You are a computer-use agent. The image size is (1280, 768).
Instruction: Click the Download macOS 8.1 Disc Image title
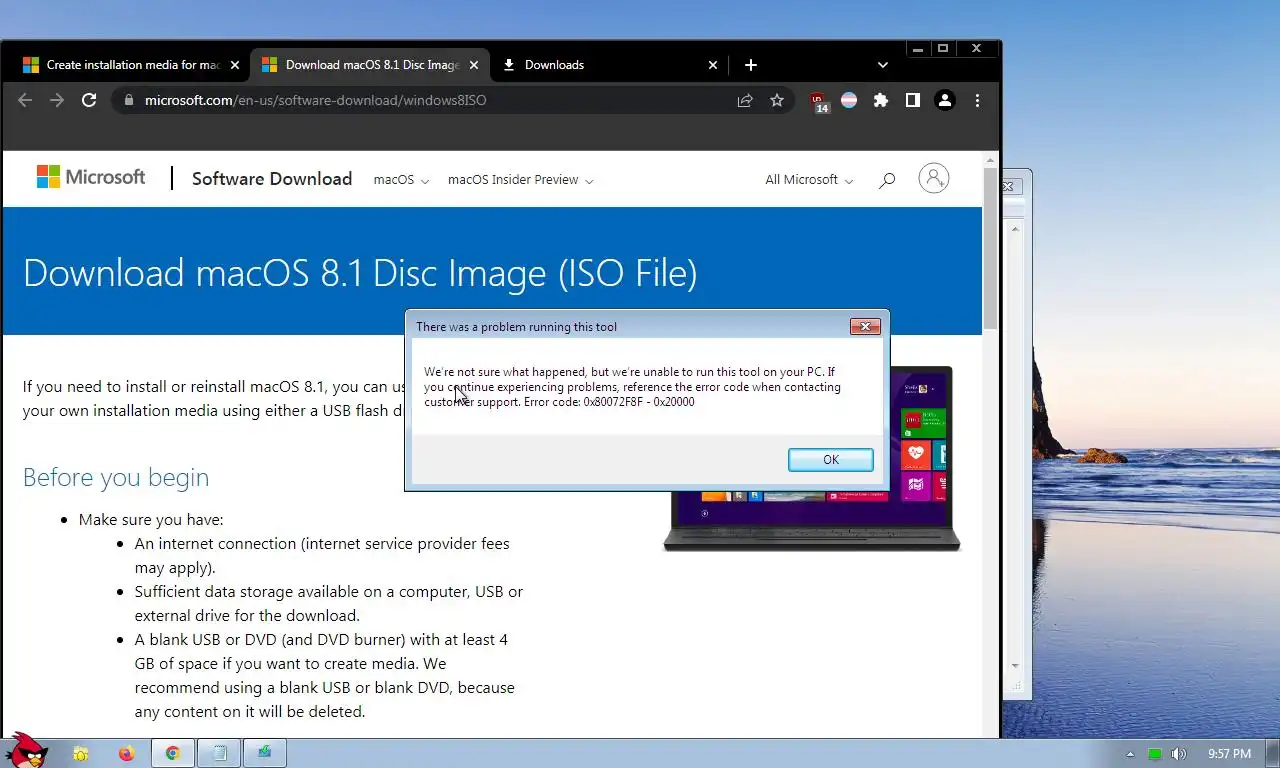(360, 273)
